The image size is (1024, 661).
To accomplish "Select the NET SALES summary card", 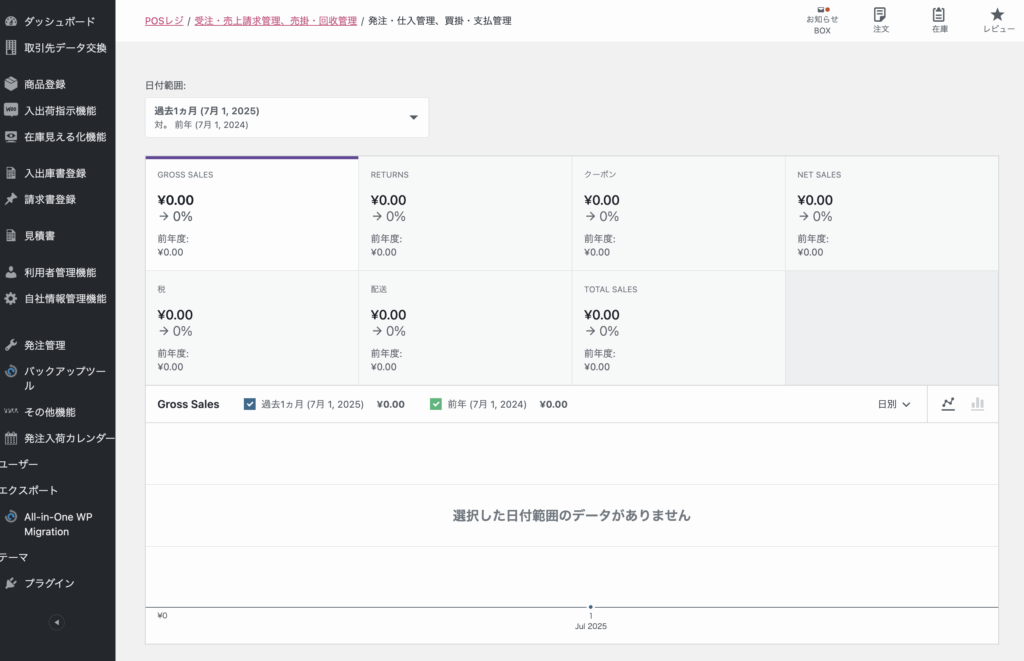I will point(890,213).
